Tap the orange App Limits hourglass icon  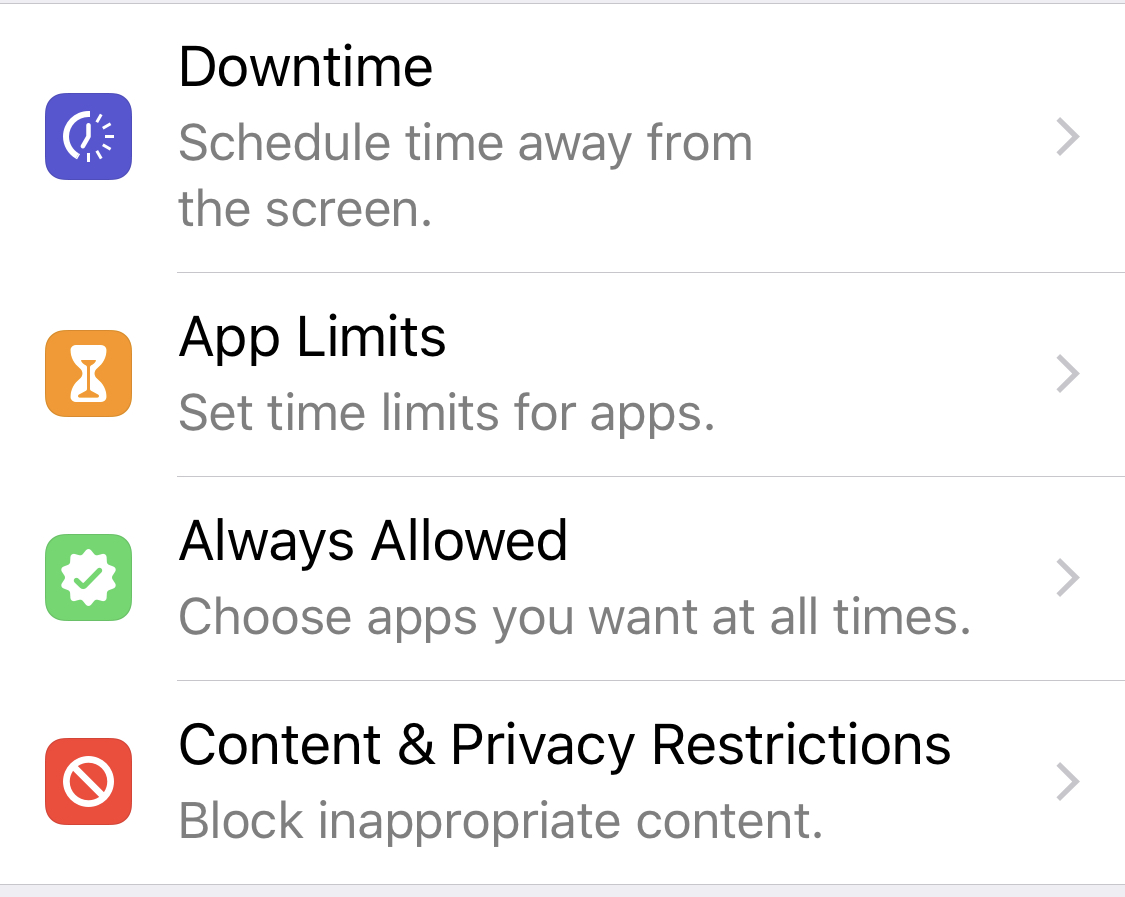point(88,373)
